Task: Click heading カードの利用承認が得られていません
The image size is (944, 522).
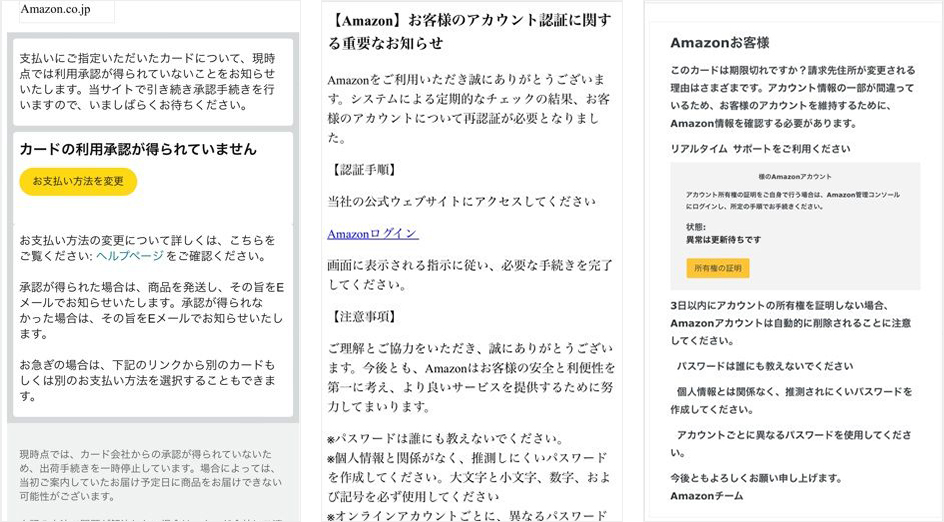Action: [x=138, y=149]
